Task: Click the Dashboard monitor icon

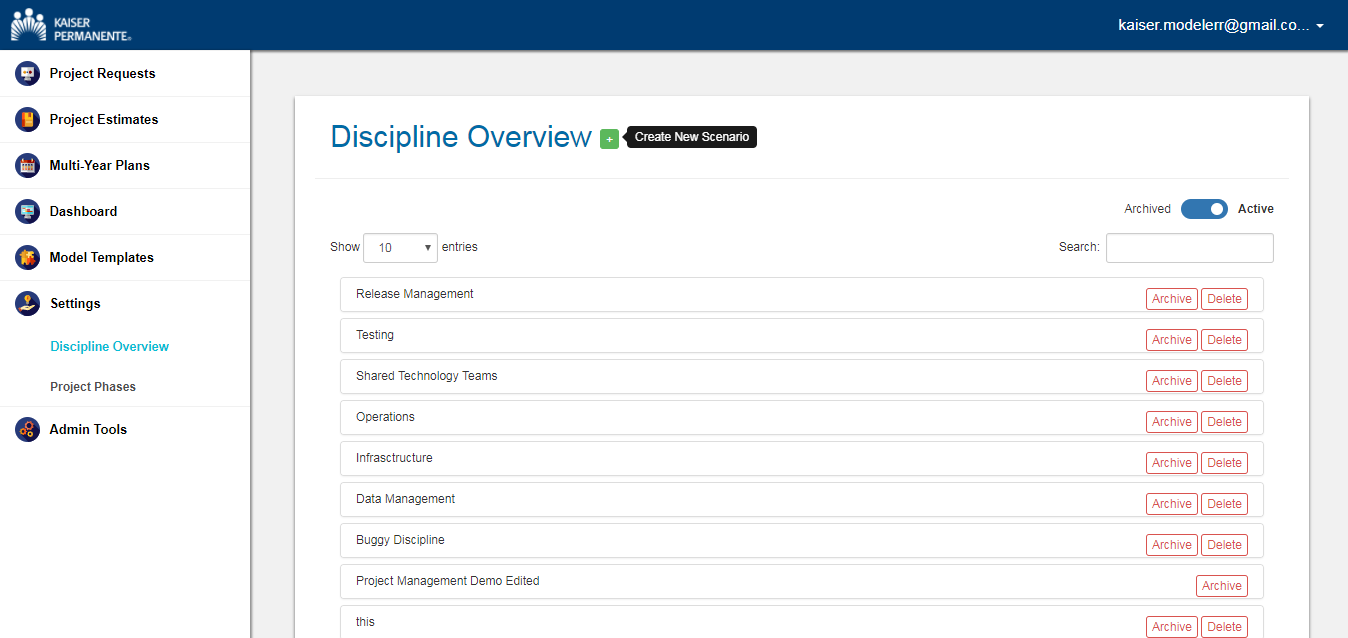Action: pyautogui.click(x=27, y=211)
